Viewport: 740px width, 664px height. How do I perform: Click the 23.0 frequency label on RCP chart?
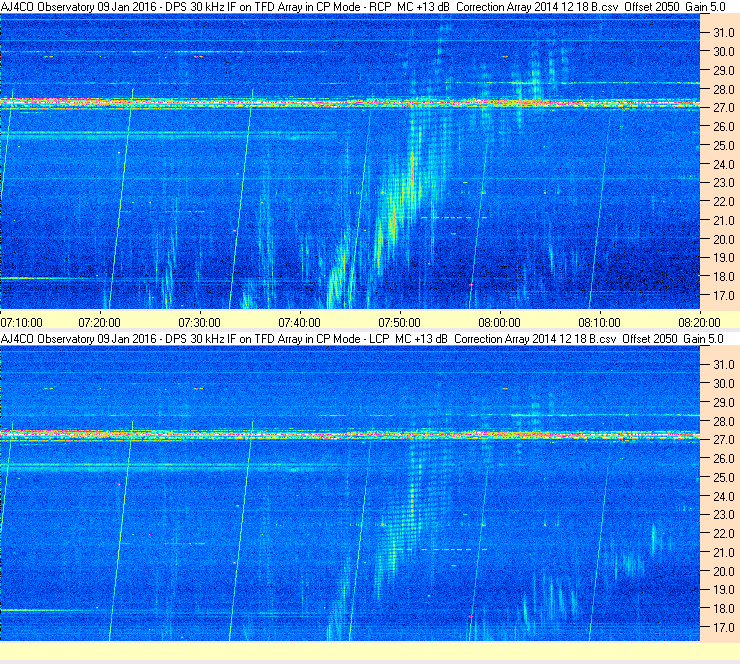(724, 183)
